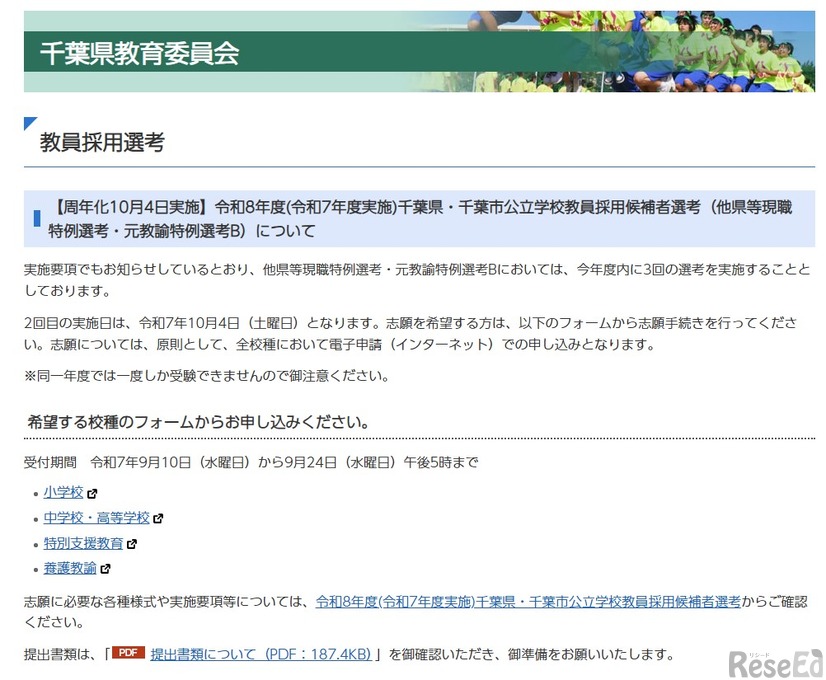Click the paragraph starting 実施要項でもお知らせ
The height and width of the screenshot is (680, 826).
pyautogui.click(x=417, y=280)
